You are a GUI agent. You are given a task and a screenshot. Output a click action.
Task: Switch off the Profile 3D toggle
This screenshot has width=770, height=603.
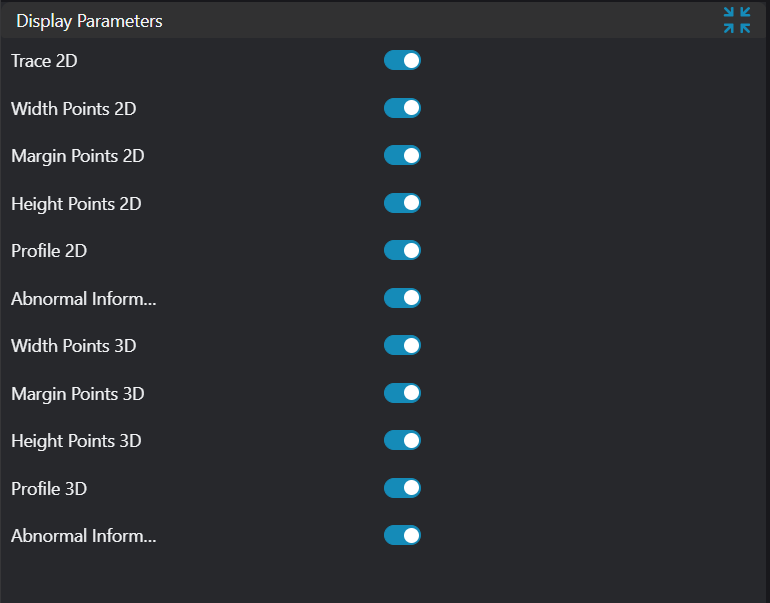point(402,488)
